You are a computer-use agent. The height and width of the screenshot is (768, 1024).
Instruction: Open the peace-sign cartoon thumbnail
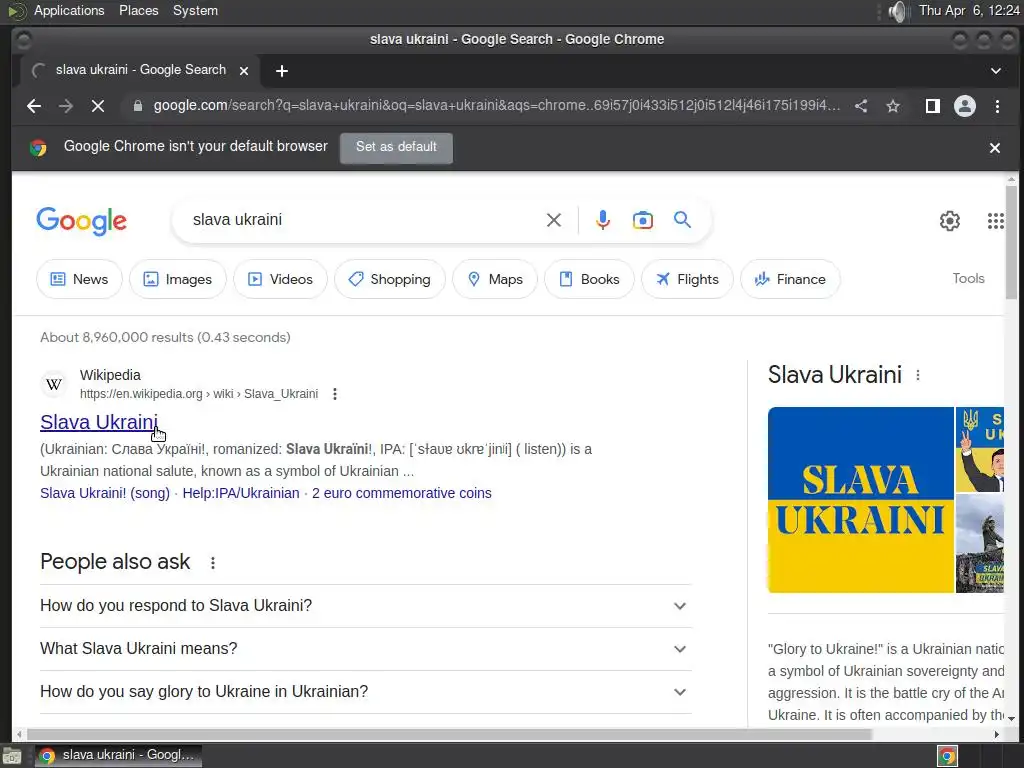[980, 449]
